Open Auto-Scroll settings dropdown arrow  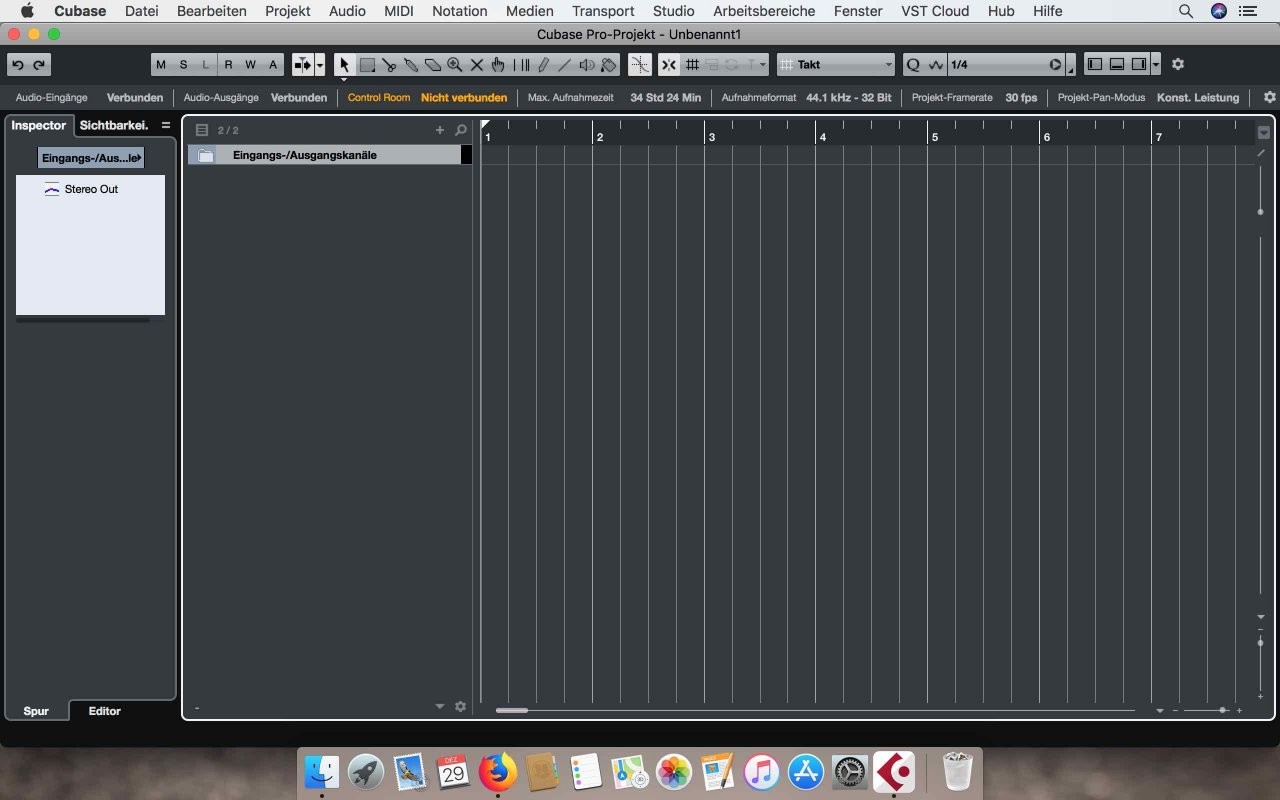click(x=320, y=65)
